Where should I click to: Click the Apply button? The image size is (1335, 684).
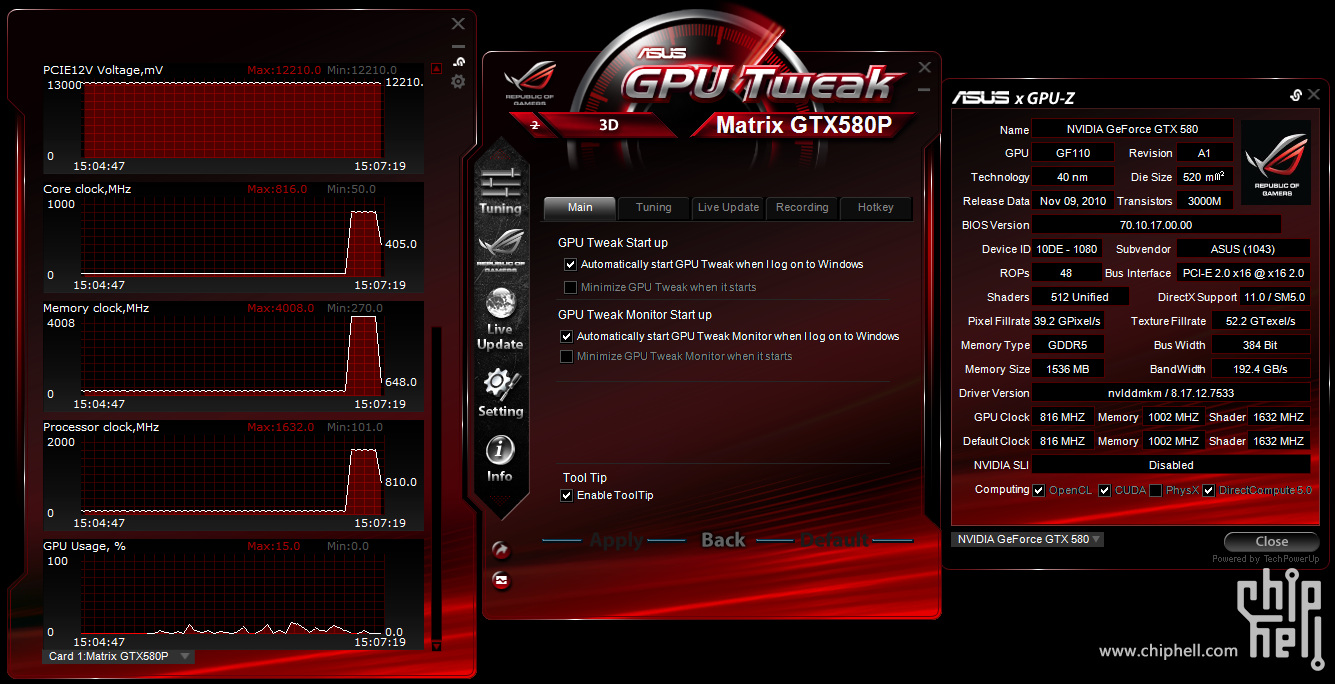(x=617, y=540)
